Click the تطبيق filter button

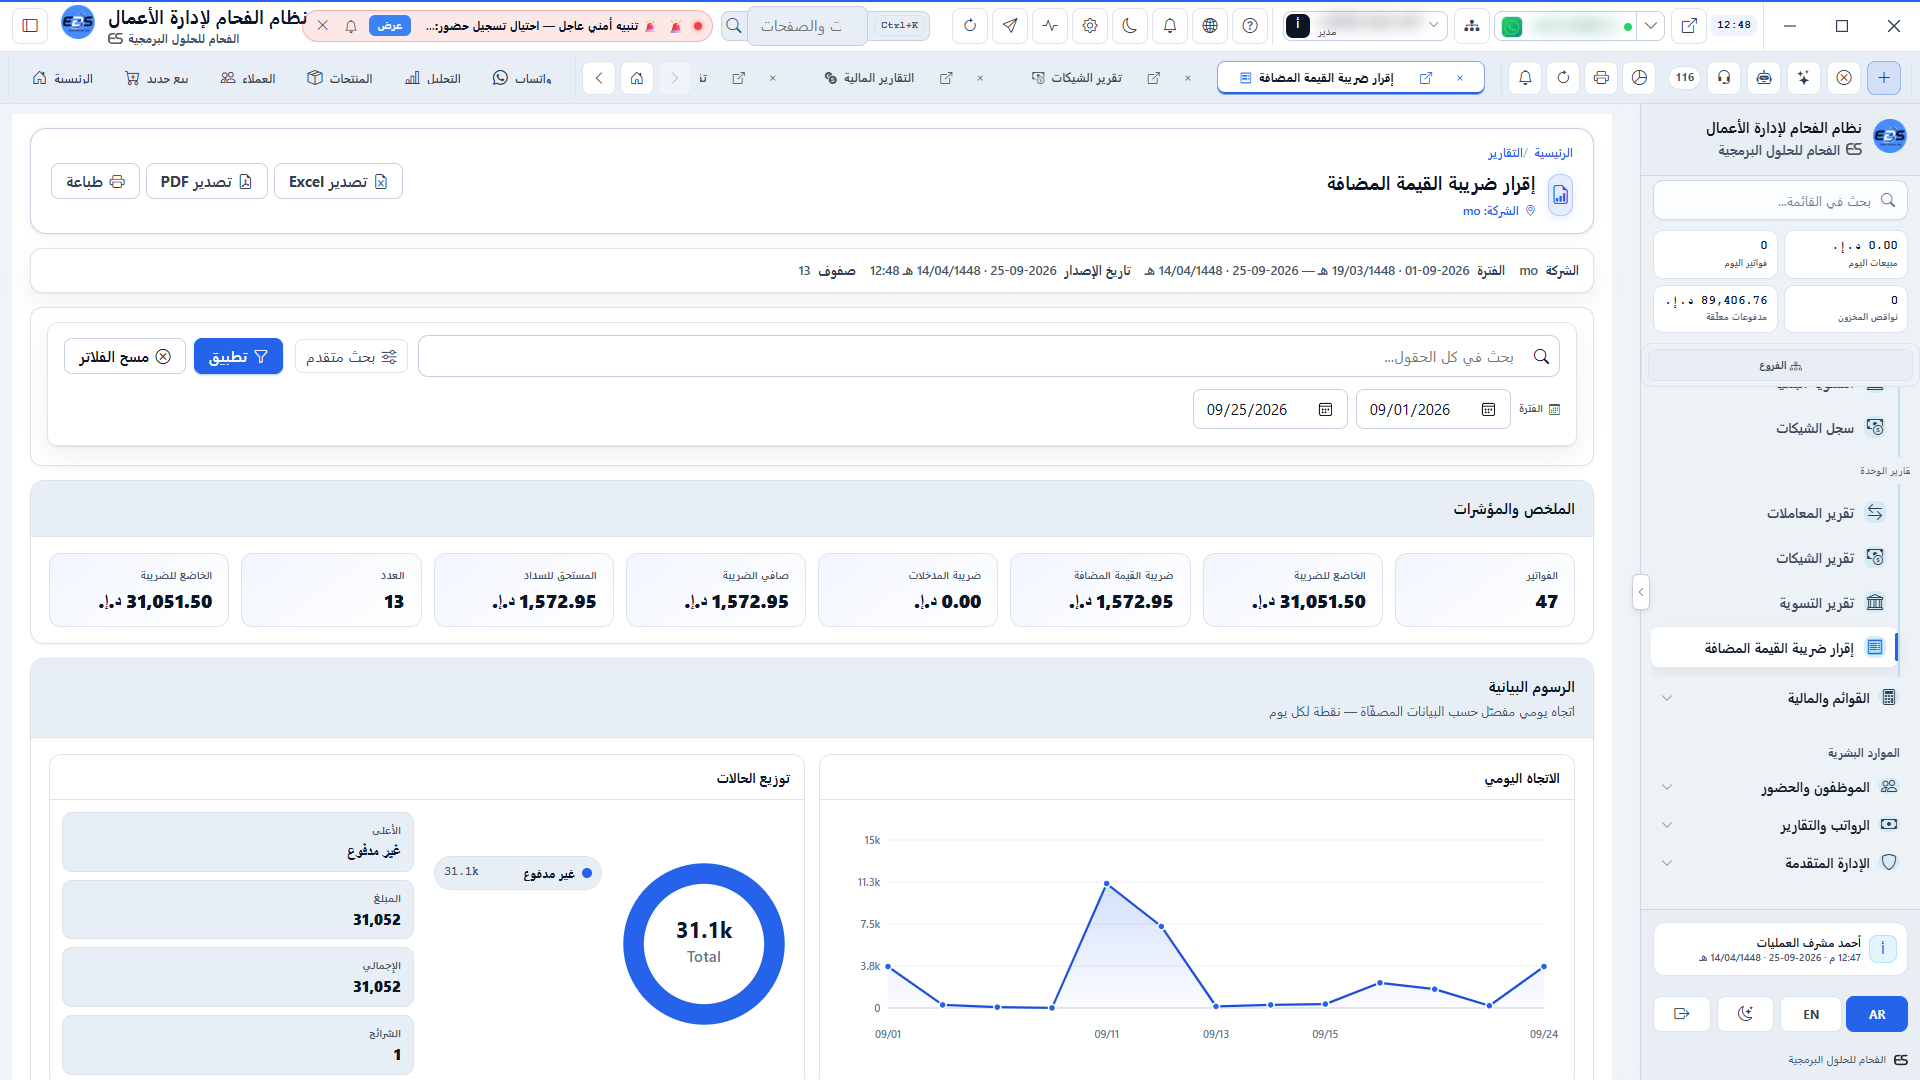pyautogui.click(x=238, y=357)
